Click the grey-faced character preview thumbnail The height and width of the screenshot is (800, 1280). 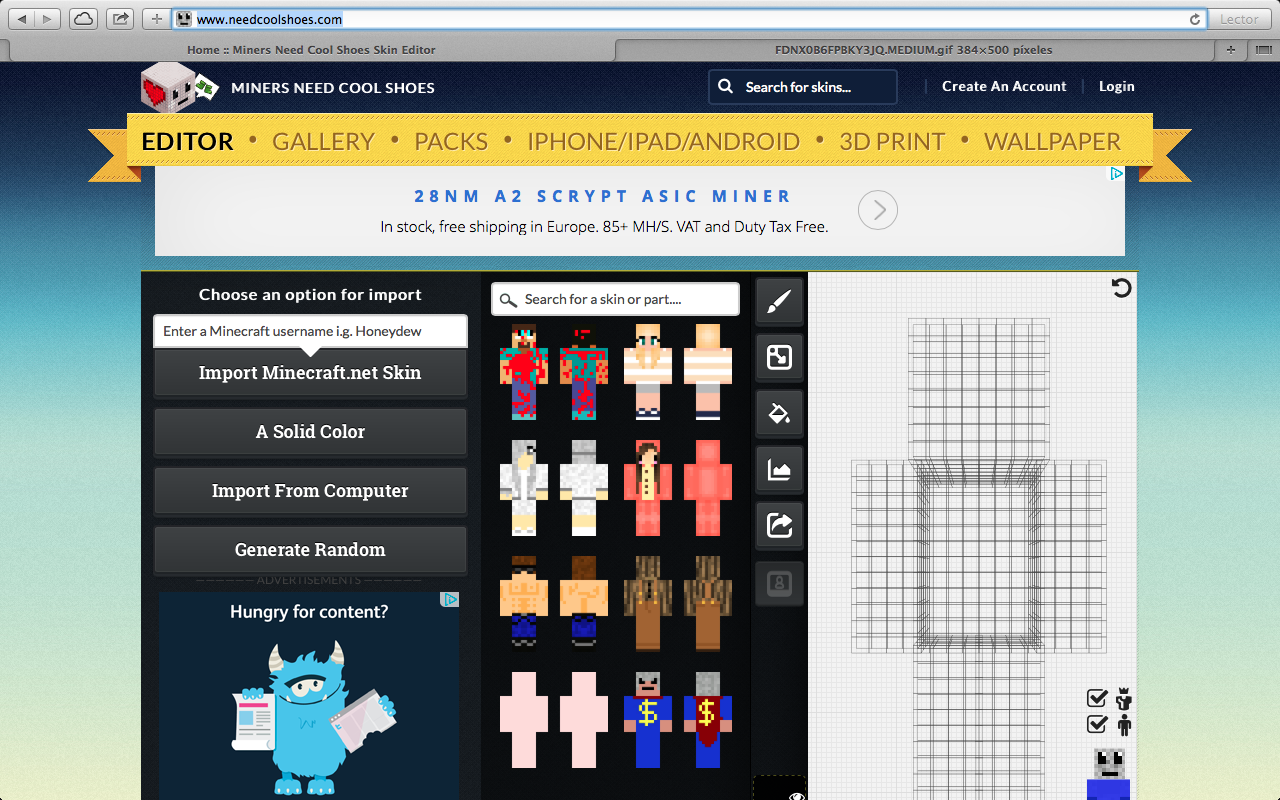pyautogui.click(x=1108, y=773)
